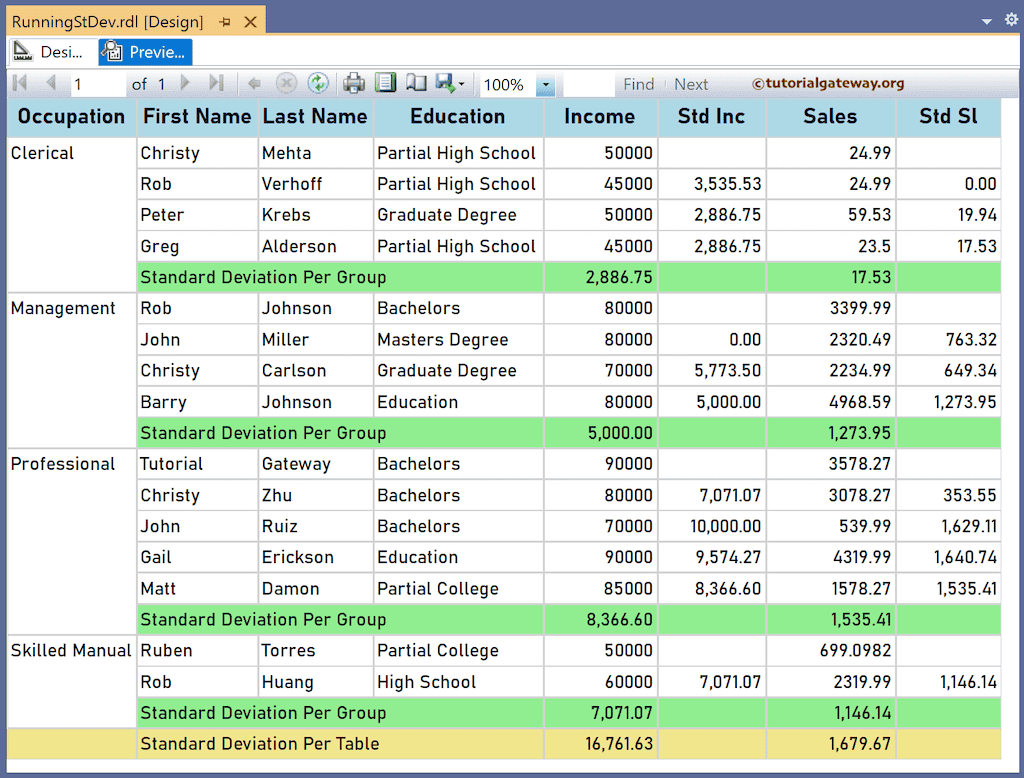Click the Find command
The height and width of the screenshot is (778, 1024).
(638, 84)
